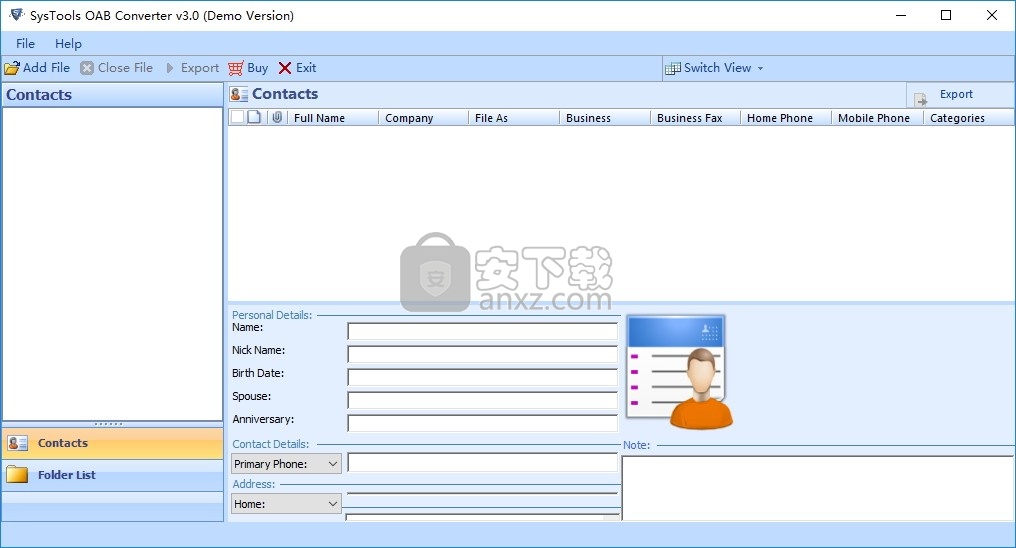
Task: Open the Help menu
Action: click(x=68, y=43)
